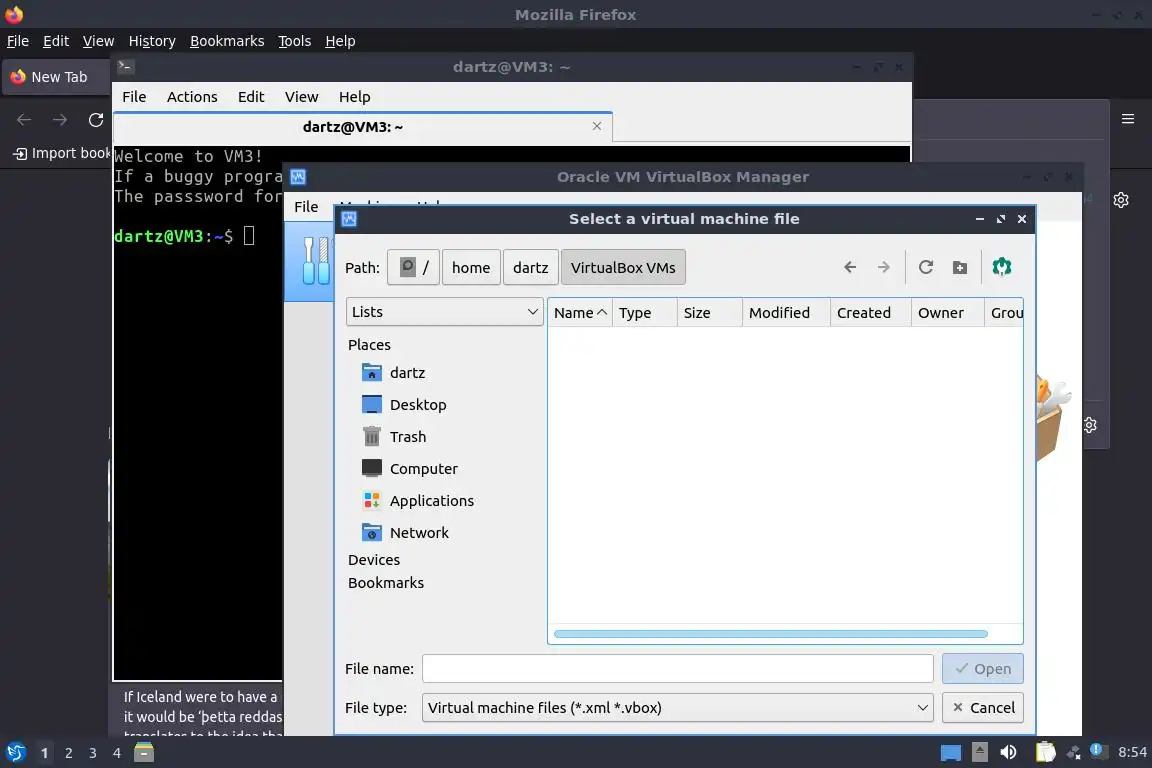Screen dimensions: 1152x768
Task: Go back in file dialog history
Action: point(850,268)
